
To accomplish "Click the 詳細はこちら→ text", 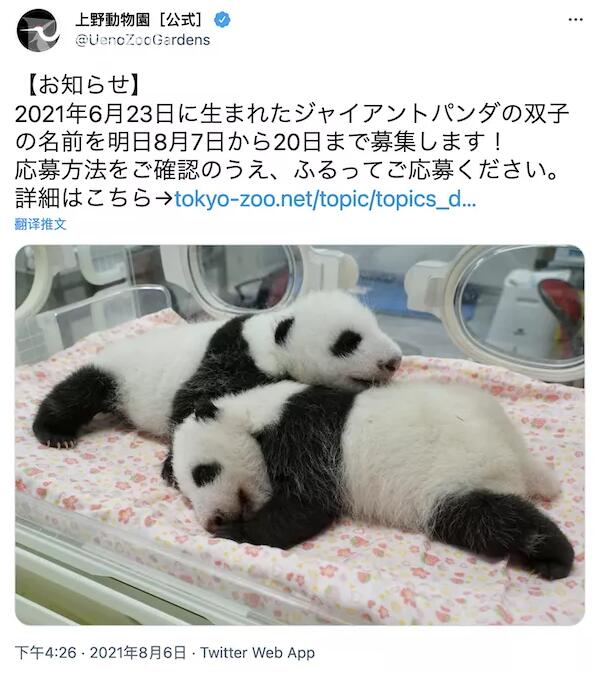I will point(94,199).
